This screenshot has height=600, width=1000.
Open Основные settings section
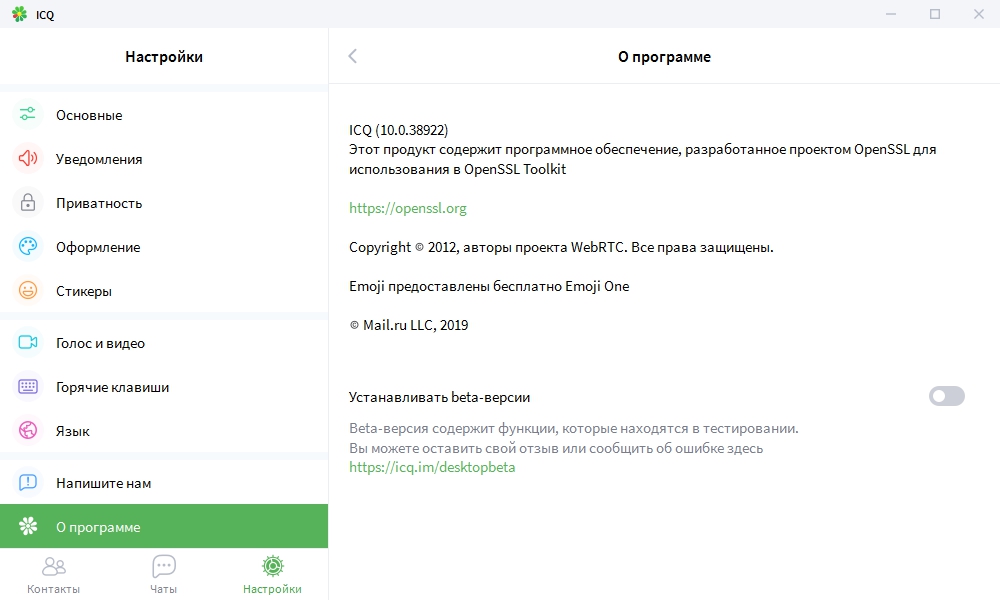[x=164, y=115]
